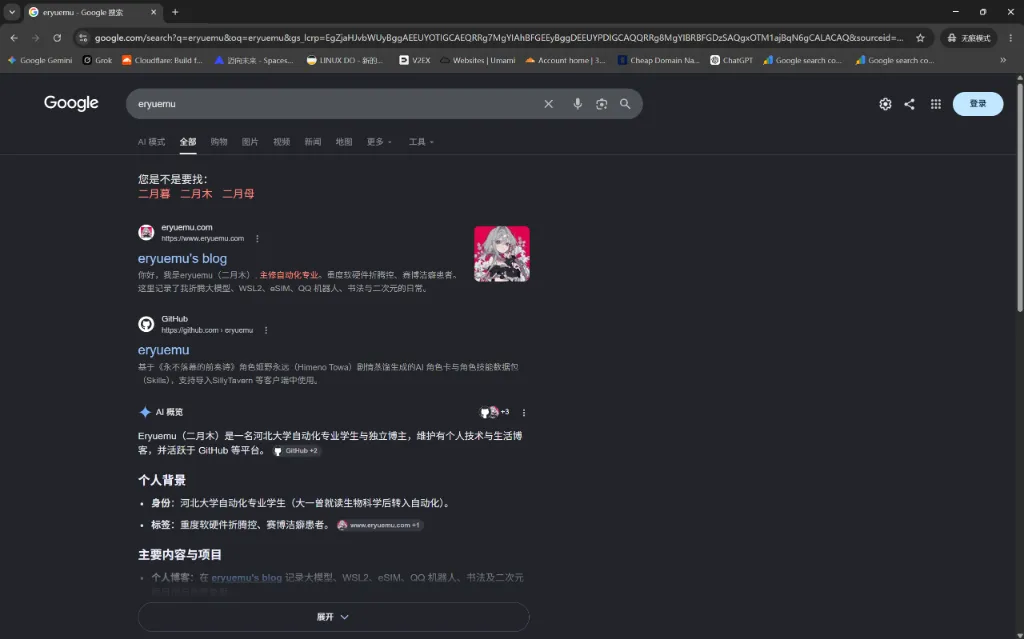Select the 视频 tab
The width and height of the screenshot is (1024, 639).
(x=281, y=142)
